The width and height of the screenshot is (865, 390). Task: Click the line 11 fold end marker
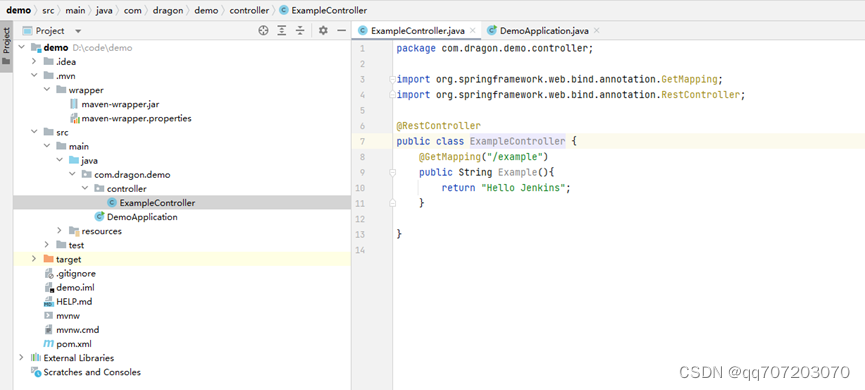[x=392, y=203]
